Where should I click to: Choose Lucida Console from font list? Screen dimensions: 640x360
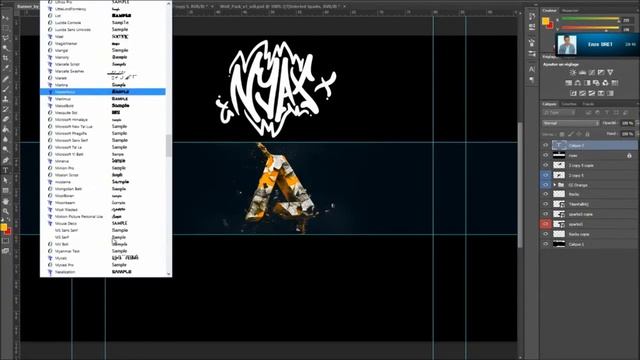click(x=68, y=22)
